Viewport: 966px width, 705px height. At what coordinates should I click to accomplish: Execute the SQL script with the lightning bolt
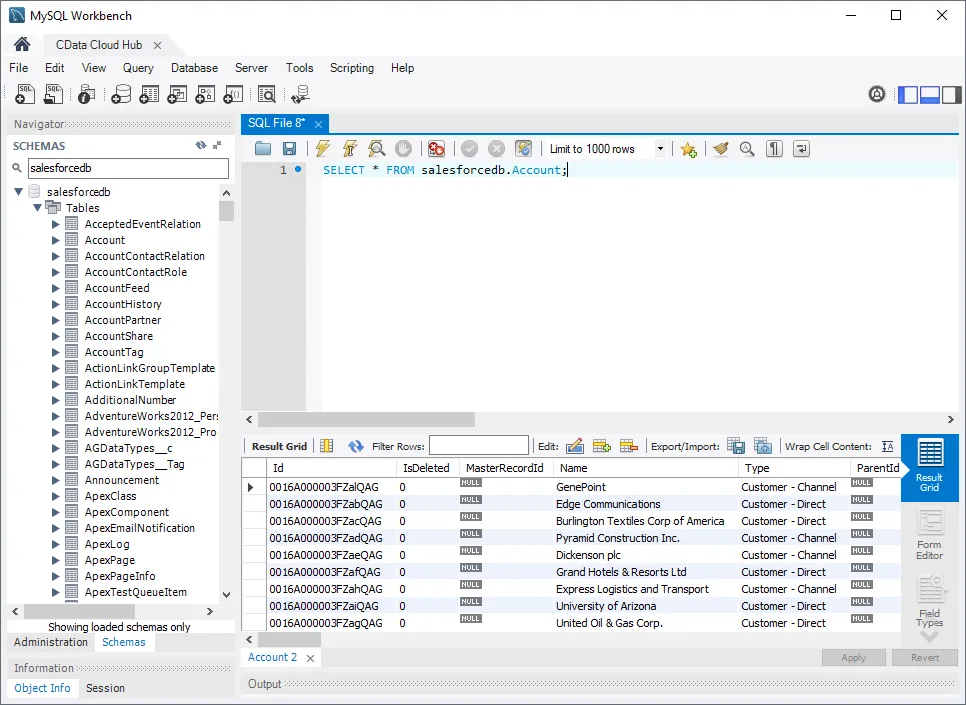click(x=322, y=148)
